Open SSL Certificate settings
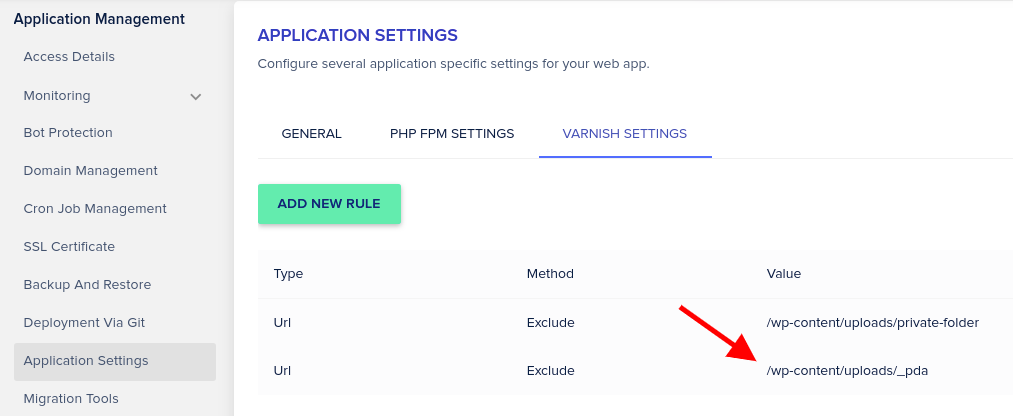1013x416 pixels. pos(69,247)
